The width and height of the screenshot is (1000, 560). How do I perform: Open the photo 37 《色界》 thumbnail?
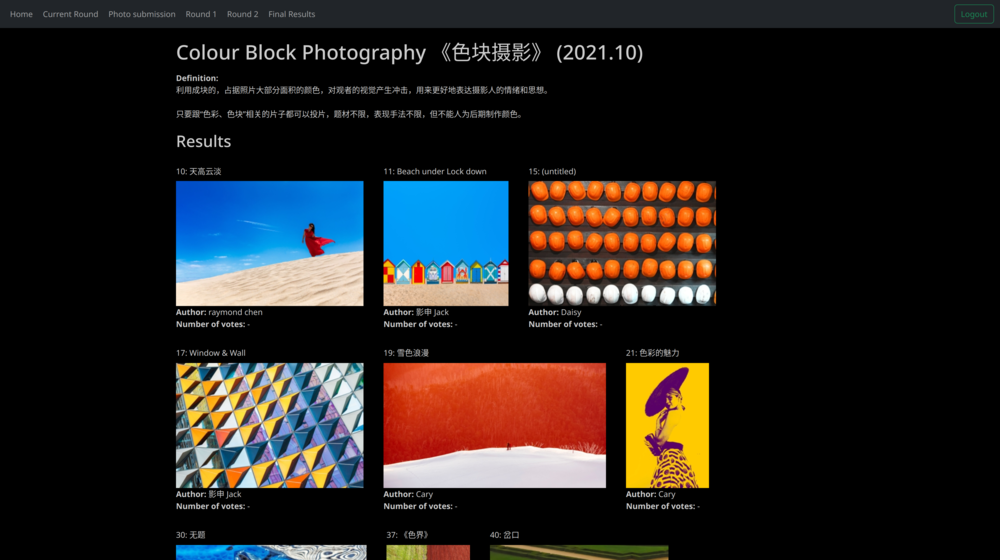click(428, 552)
